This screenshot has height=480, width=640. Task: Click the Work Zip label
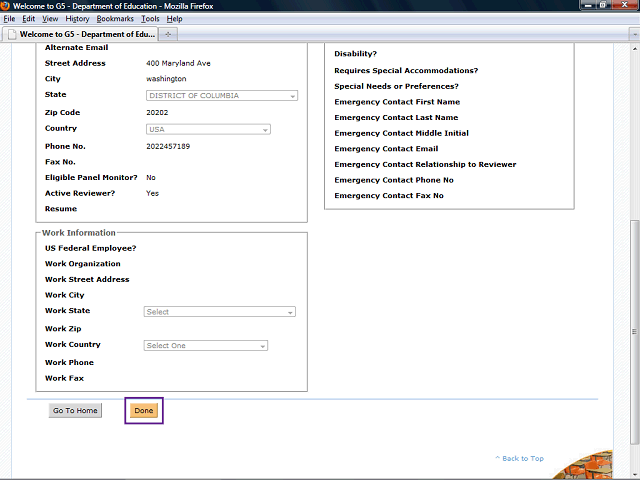click(63, 329)
